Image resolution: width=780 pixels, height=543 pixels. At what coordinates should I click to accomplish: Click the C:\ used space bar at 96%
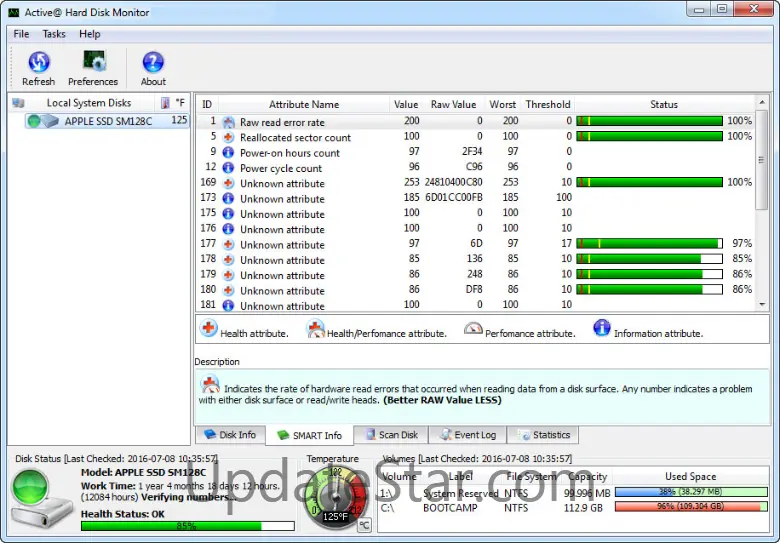(691, 507)
